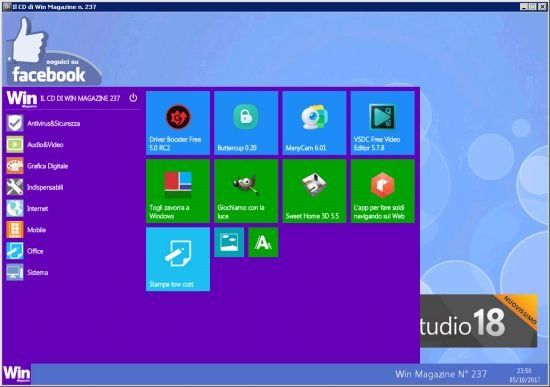The height and width of the screenshot is (387, 550).
Task: Click the Antivirus&Sicurezza shield icon
Action: coord(15,123)
